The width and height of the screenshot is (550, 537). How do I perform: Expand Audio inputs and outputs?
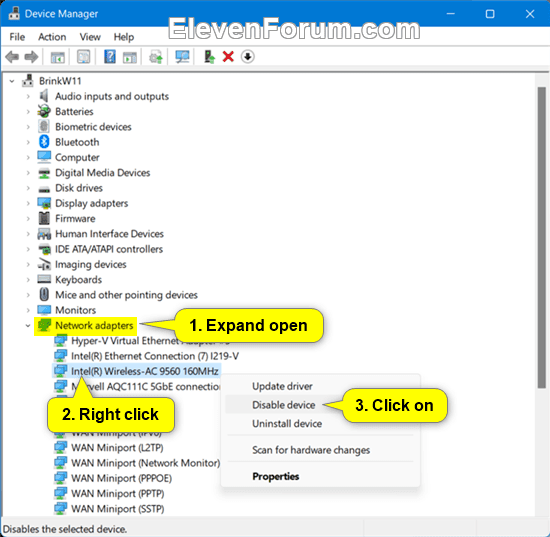pos(28,96)
